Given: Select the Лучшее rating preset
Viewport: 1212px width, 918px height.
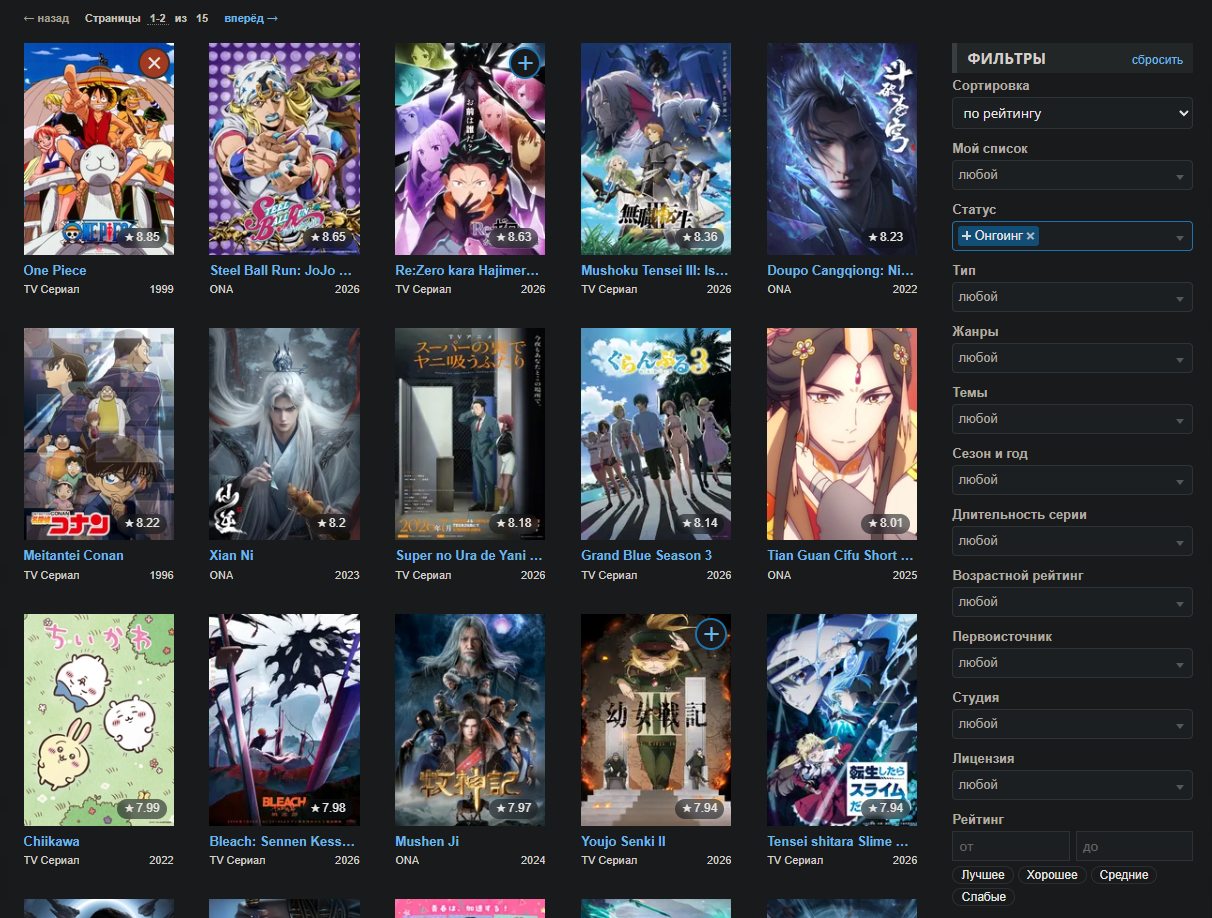Looking at the screenshot, I should [983, 875].
